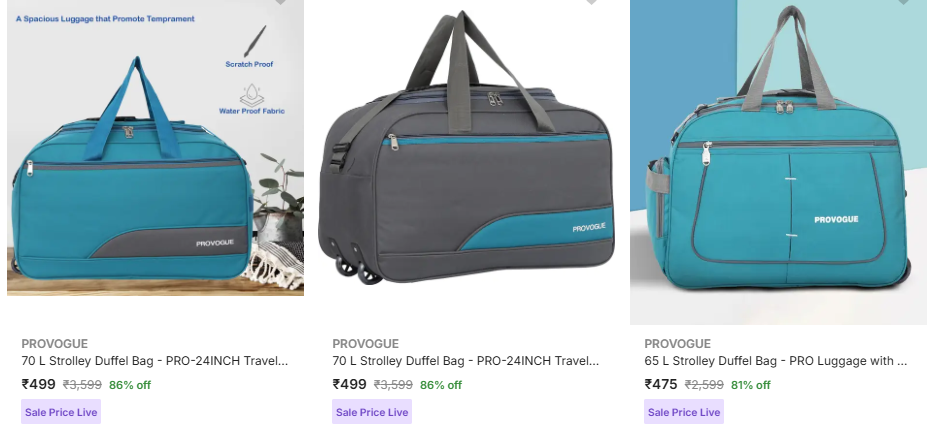Viewport: 932px width, 436px height.
Task: Click ₹499 price of the teal bag
Action: pyautogui.click(x=39, y=384)
